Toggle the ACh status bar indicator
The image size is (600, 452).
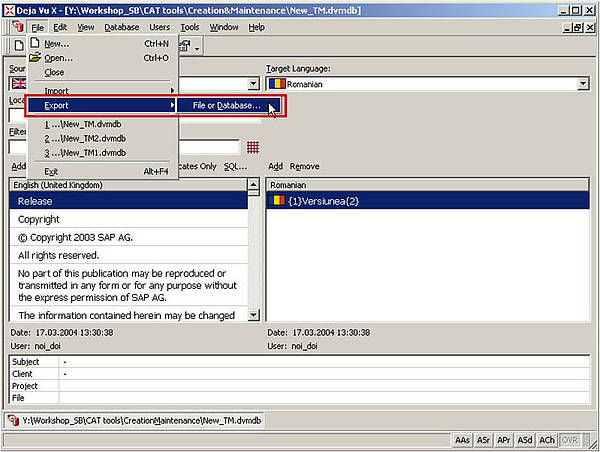(x=547, y=440)
